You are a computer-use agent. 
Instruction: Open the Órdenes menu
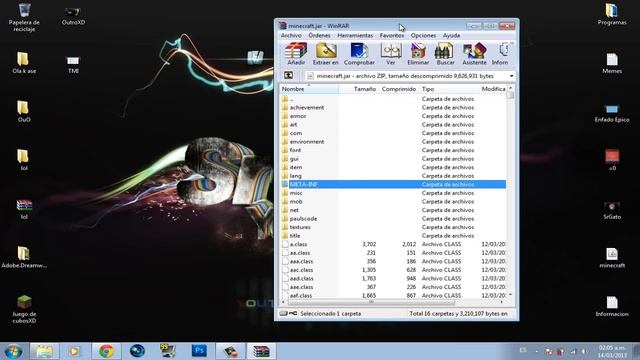point(319,36)
